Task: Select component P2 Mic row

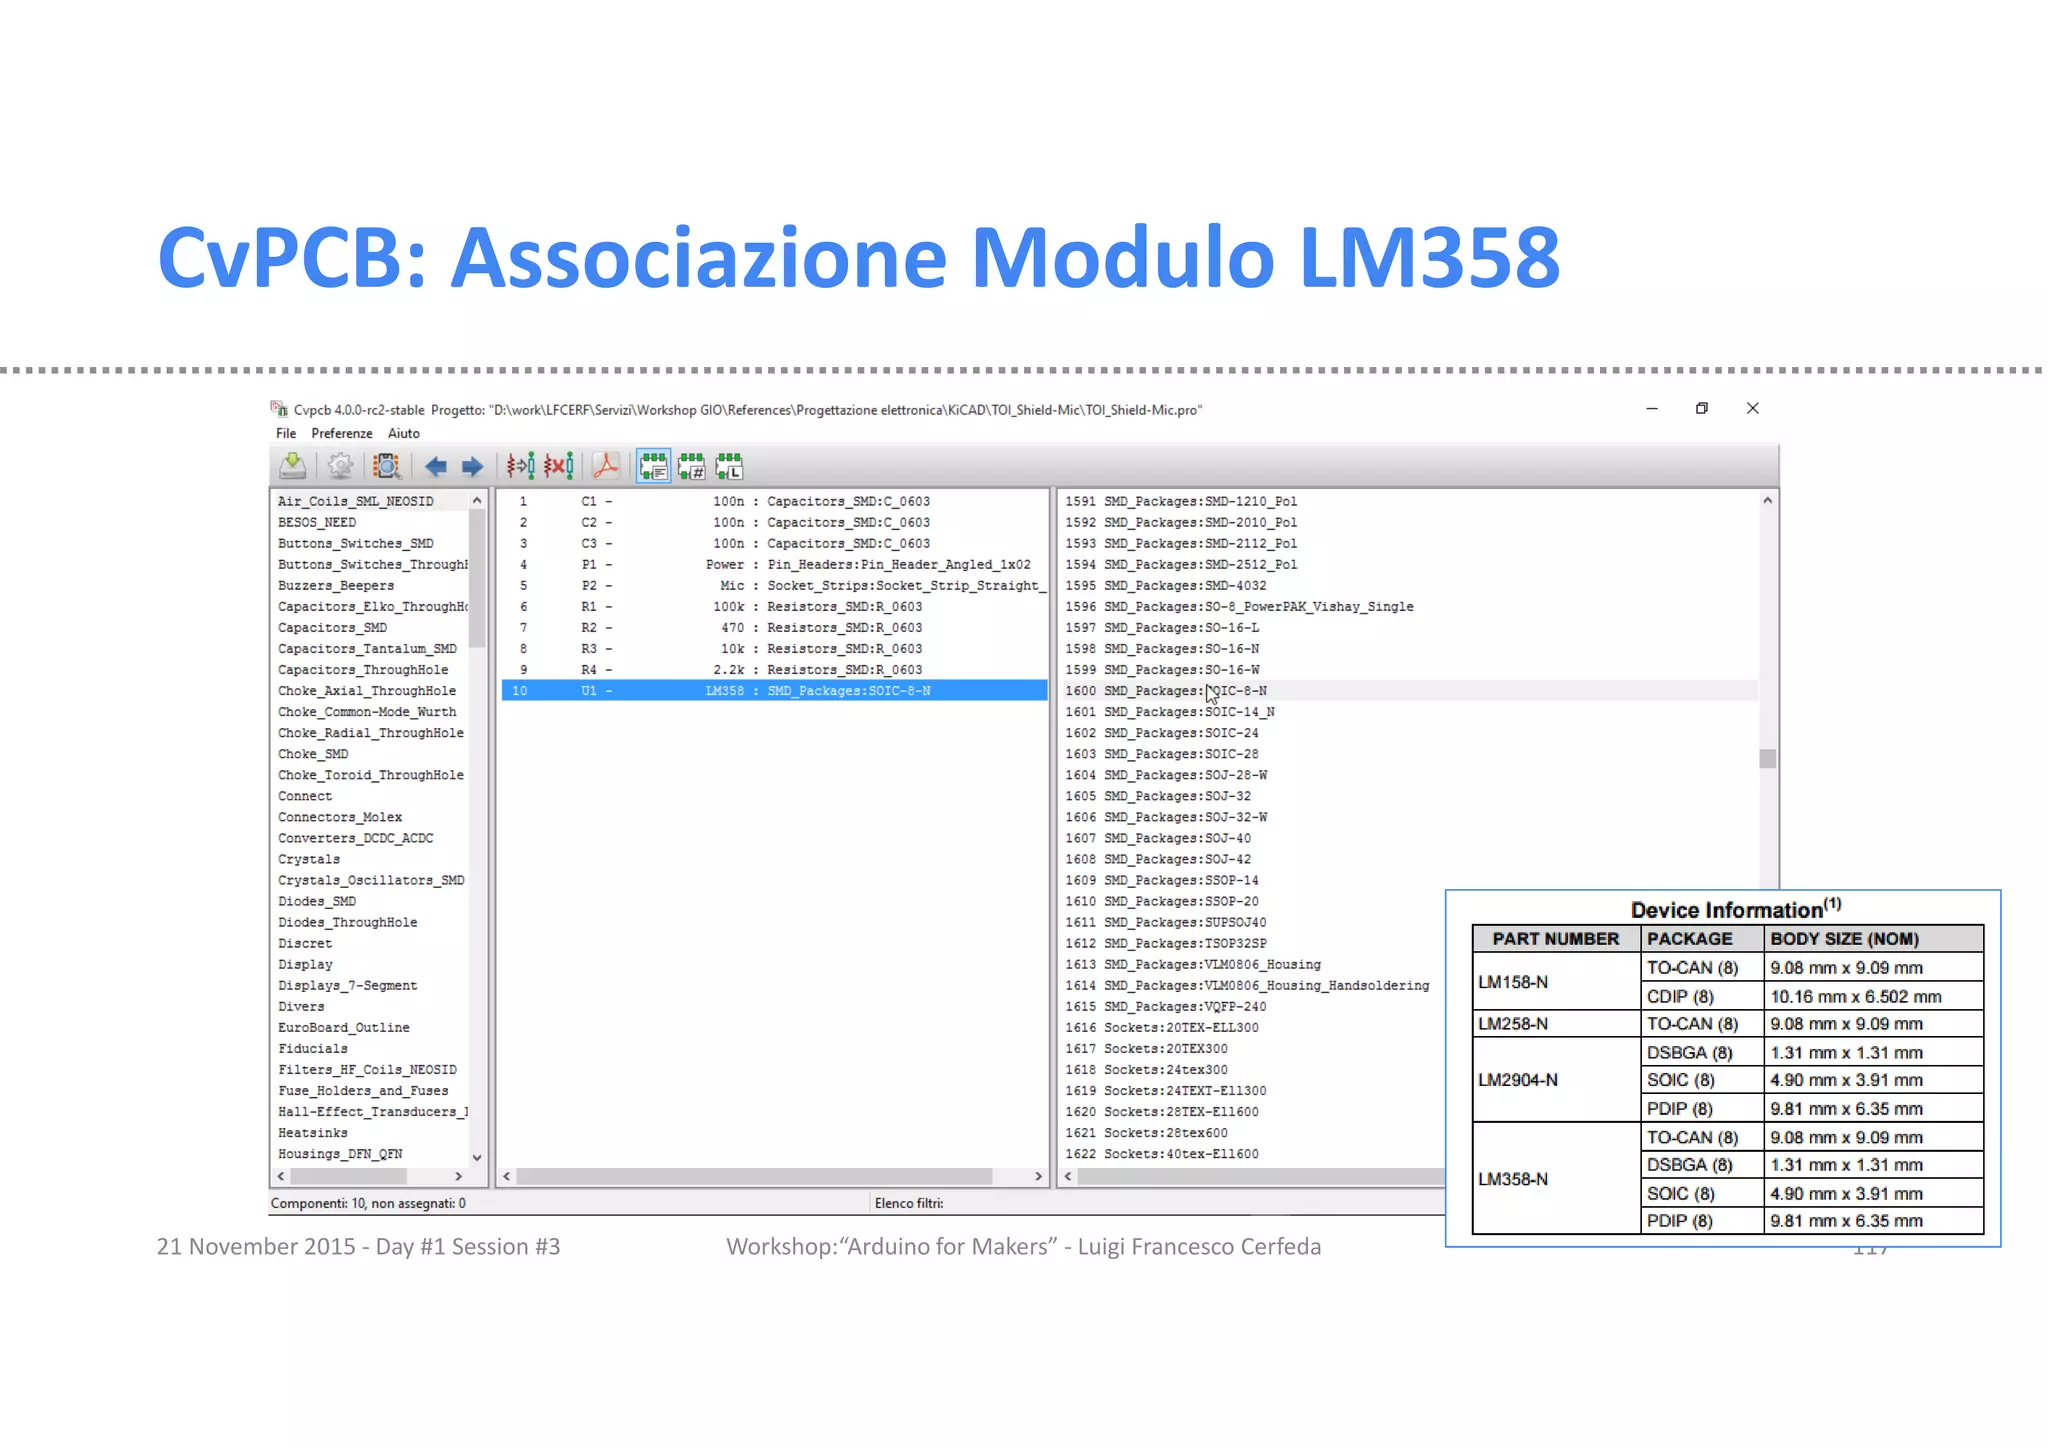Action: tap(774, 585)
